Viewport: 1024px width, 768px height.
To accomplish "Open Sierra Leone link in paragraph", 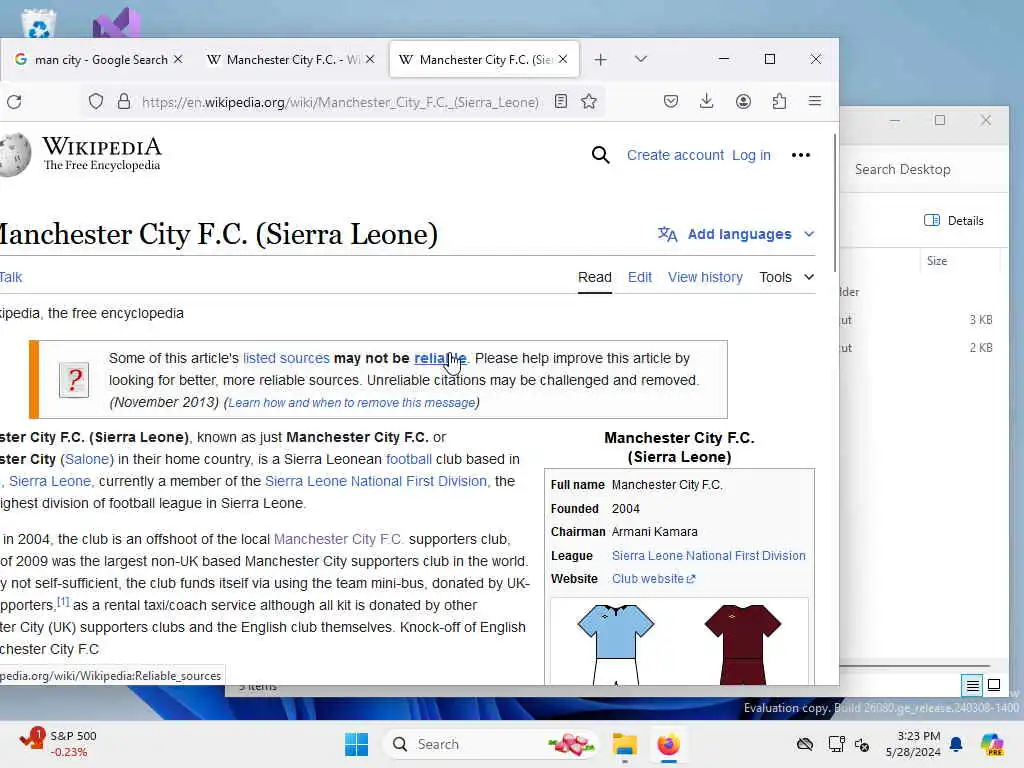I will [x=50, y=481].
